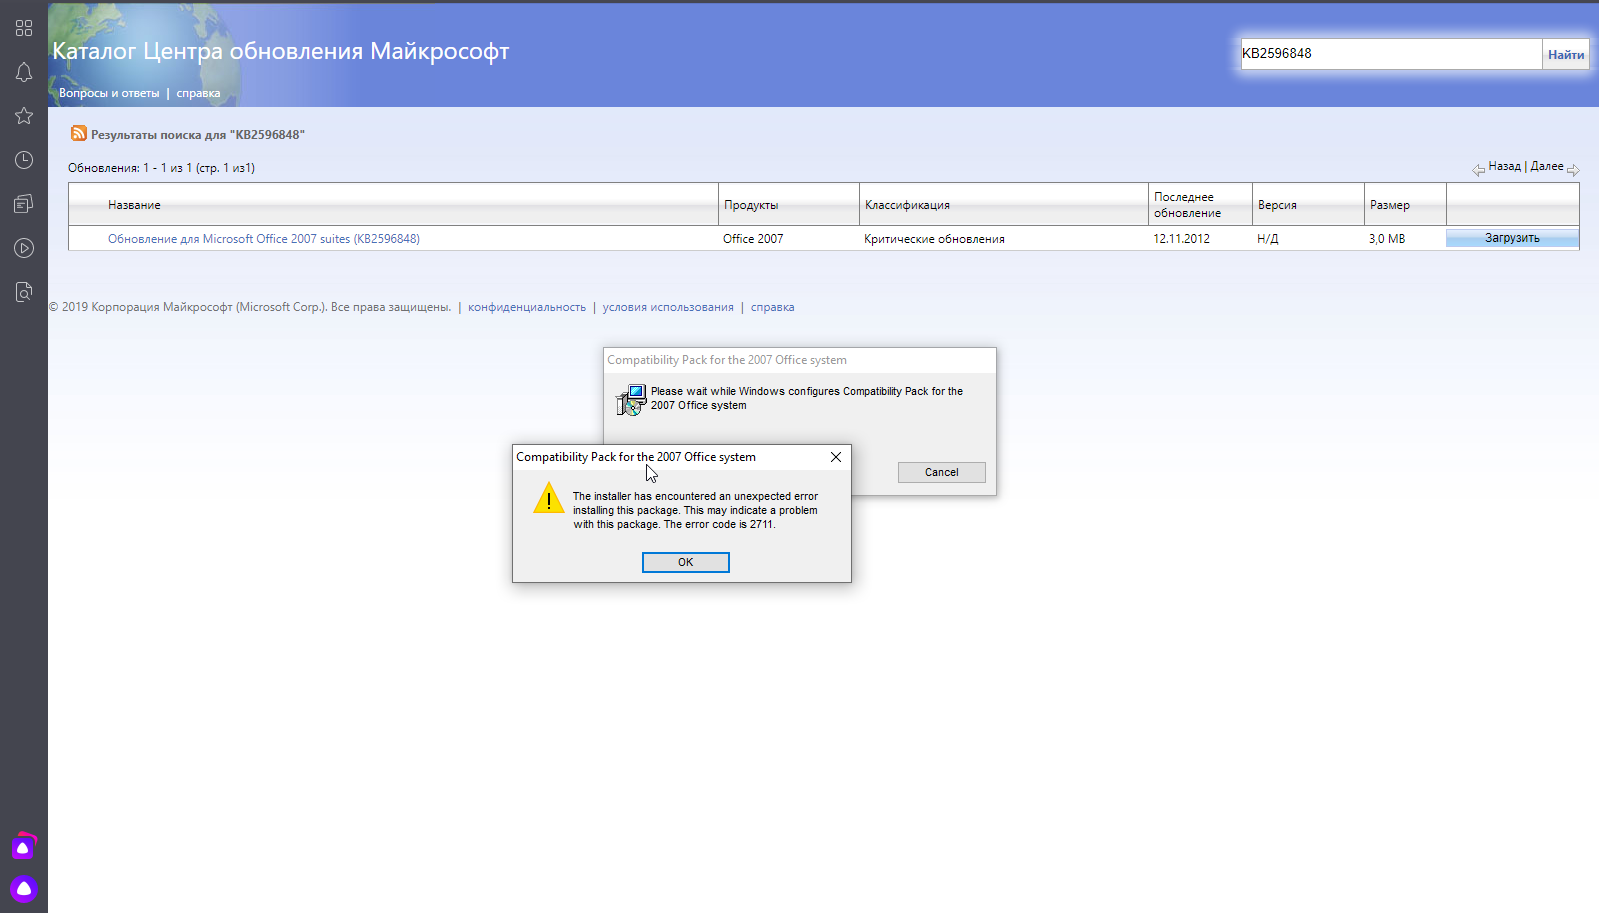The height and width of the screenshot is (913, 1599).
Task: Open page search icon in sidebar
Action: (x=24, y=292)
